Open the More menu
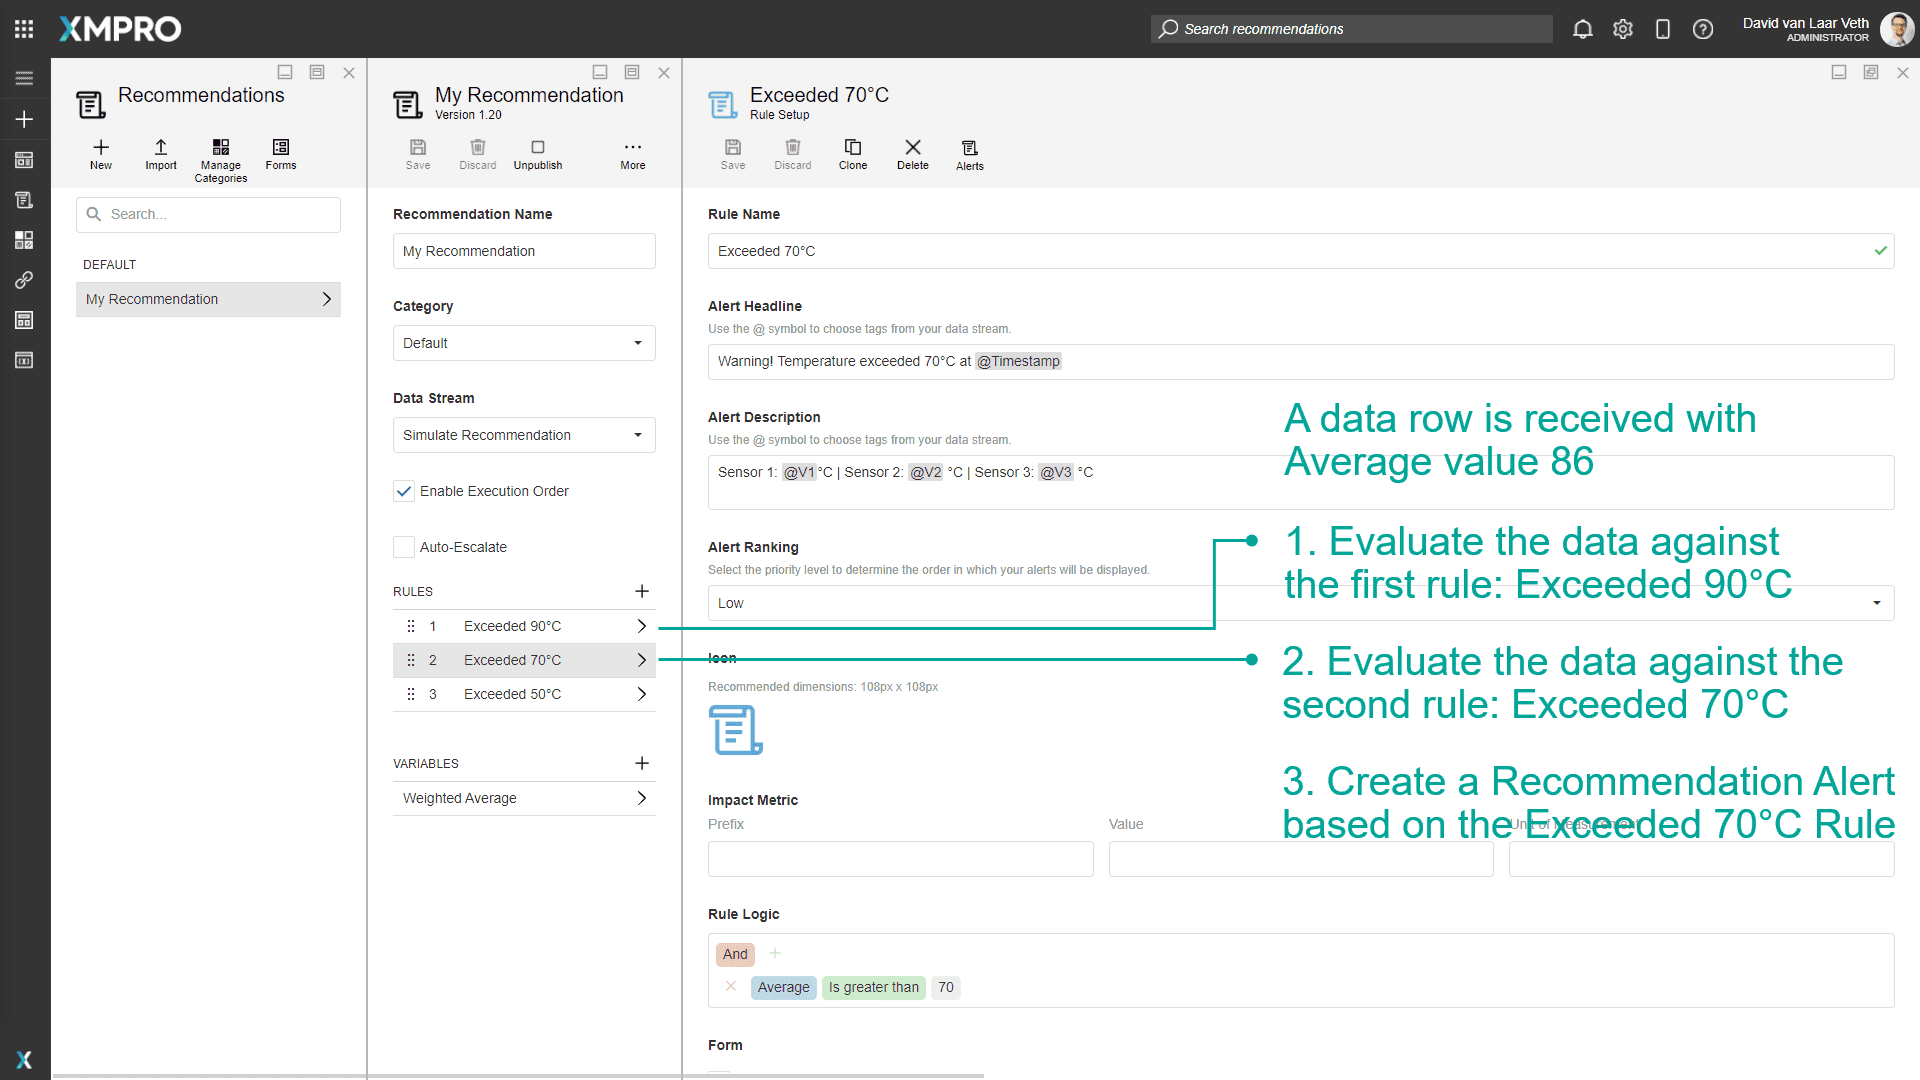This screenshot has height=1080, width=1920. [x=632, y=154]
